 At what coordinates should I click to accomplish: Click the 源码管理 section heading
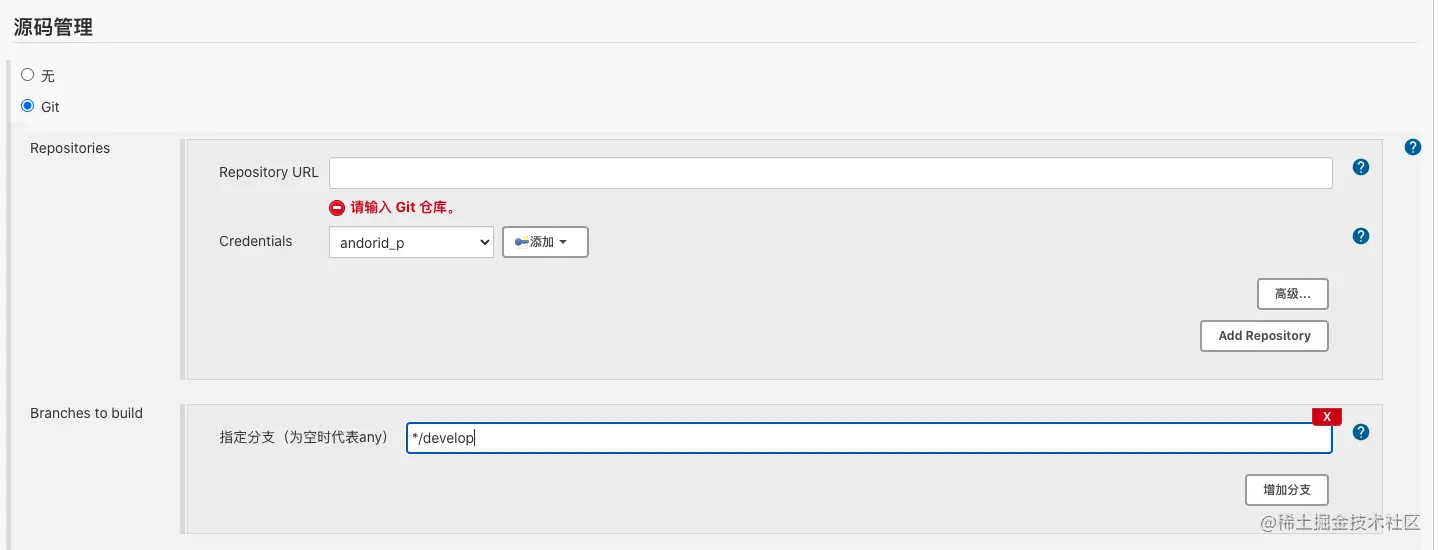[x=54, y=27]
